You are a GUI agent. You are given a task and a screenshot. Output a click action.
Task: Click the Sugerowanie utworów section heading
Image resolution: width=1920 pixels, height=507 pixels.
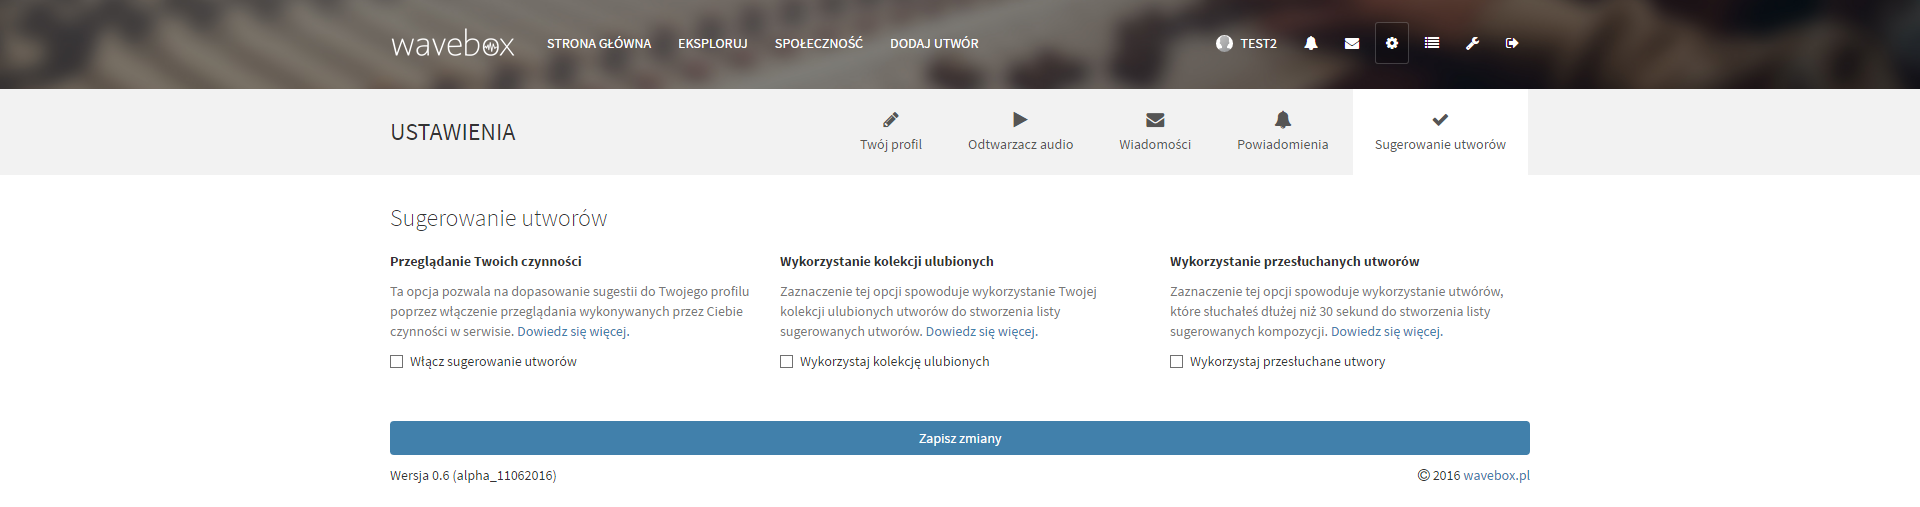[x=498, y=218]
